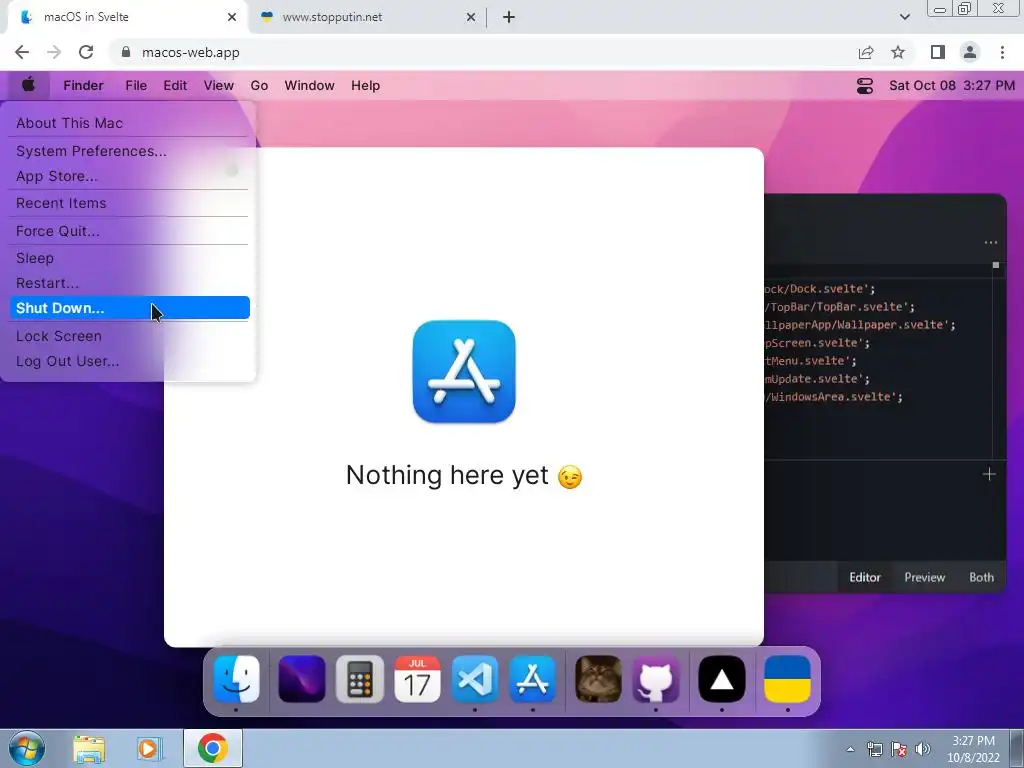Screen dimensions: 1024x768
Task: Toggle the Chrome side panel icon
Action: [938, 52]
